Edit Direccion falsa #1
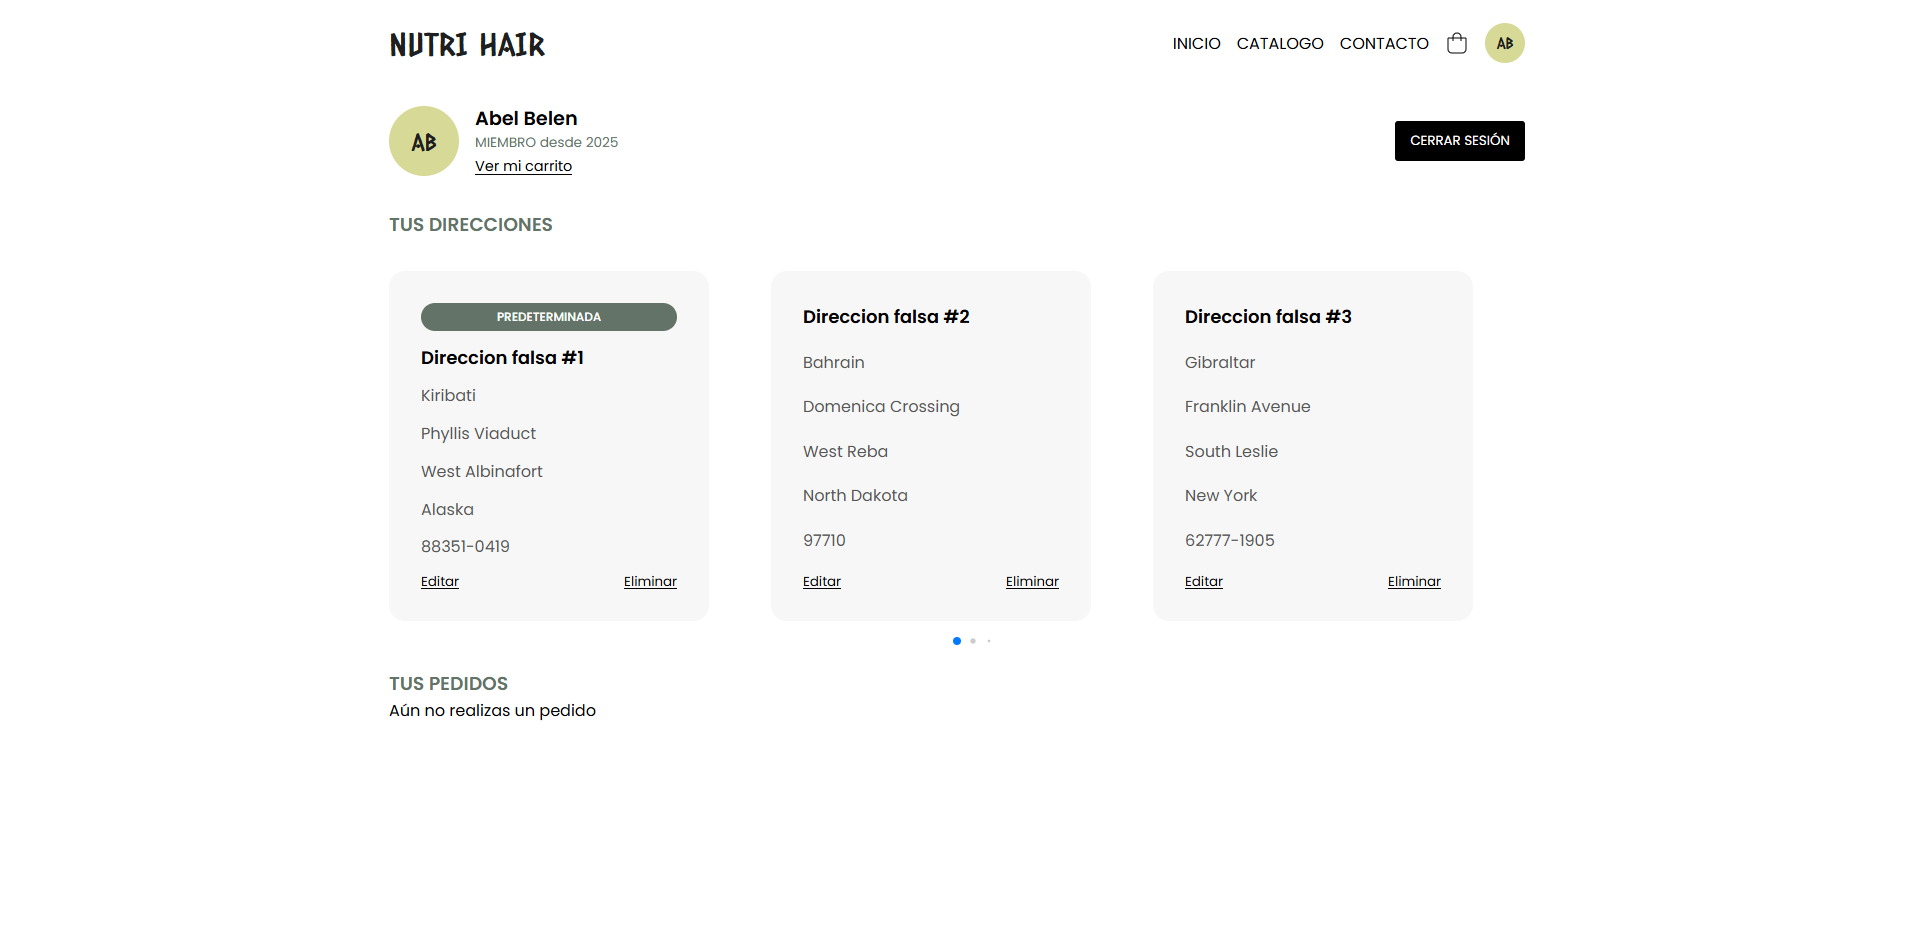This screenshot has width=1910, height=951. (x=439, y=582)
